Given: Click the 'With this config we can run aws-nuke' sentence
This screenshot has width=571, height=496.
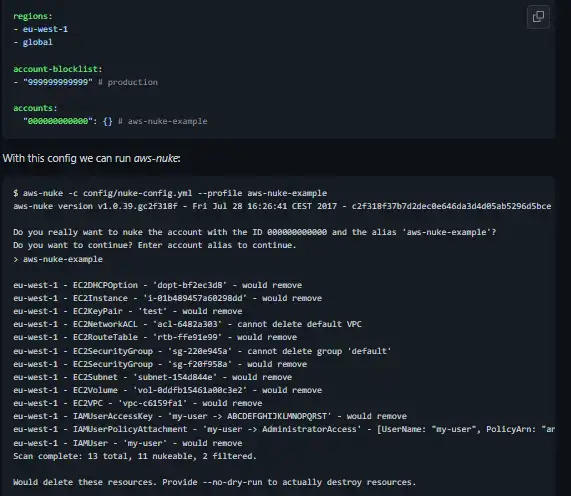Looking at the screenshot, I should click(x=91, y=158).
